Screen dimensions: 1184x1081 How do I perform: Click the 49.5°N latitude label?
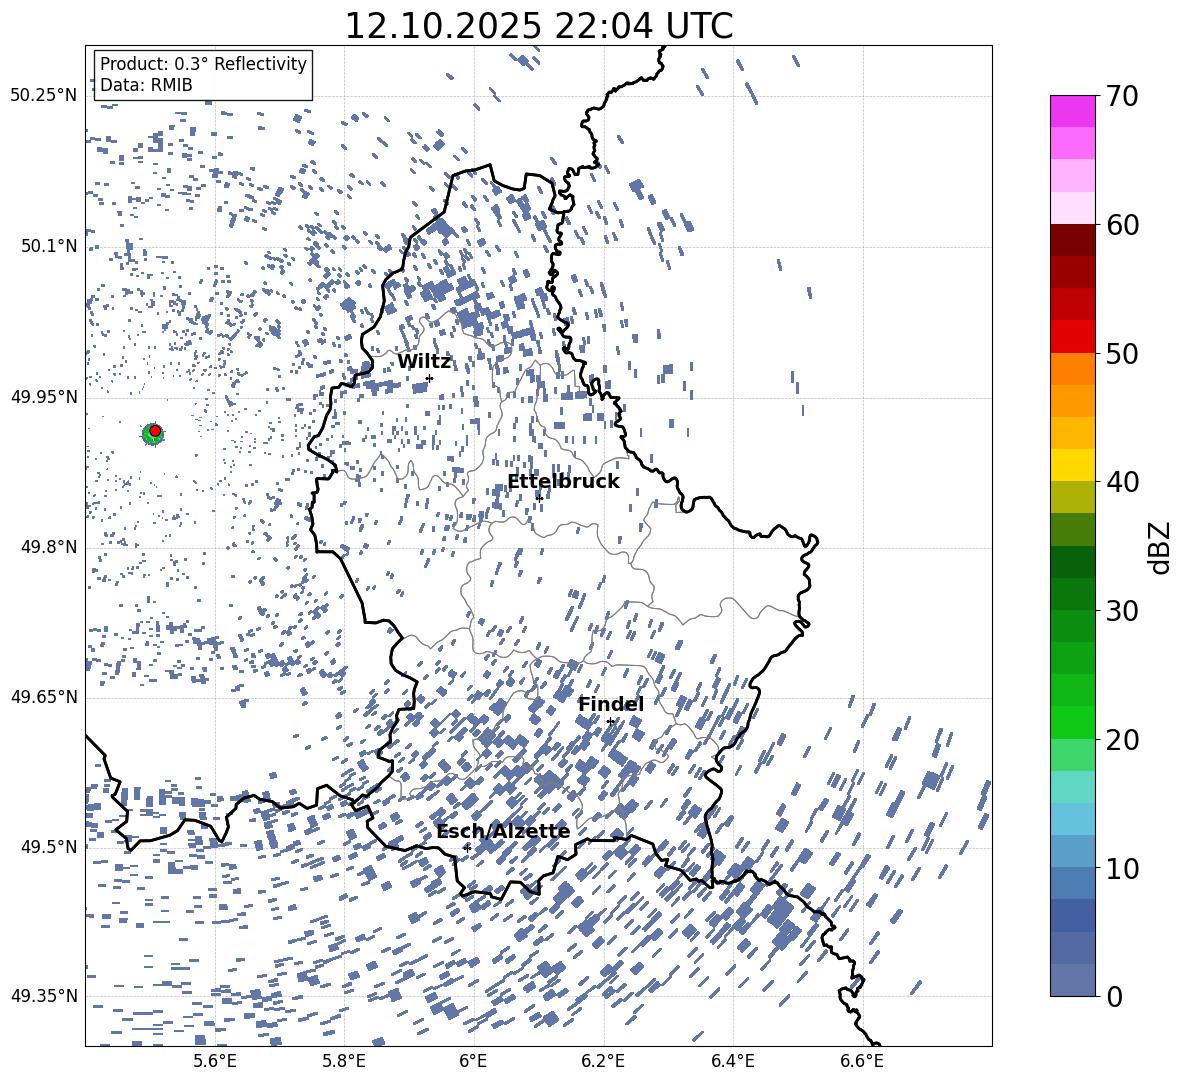[49, 846]
